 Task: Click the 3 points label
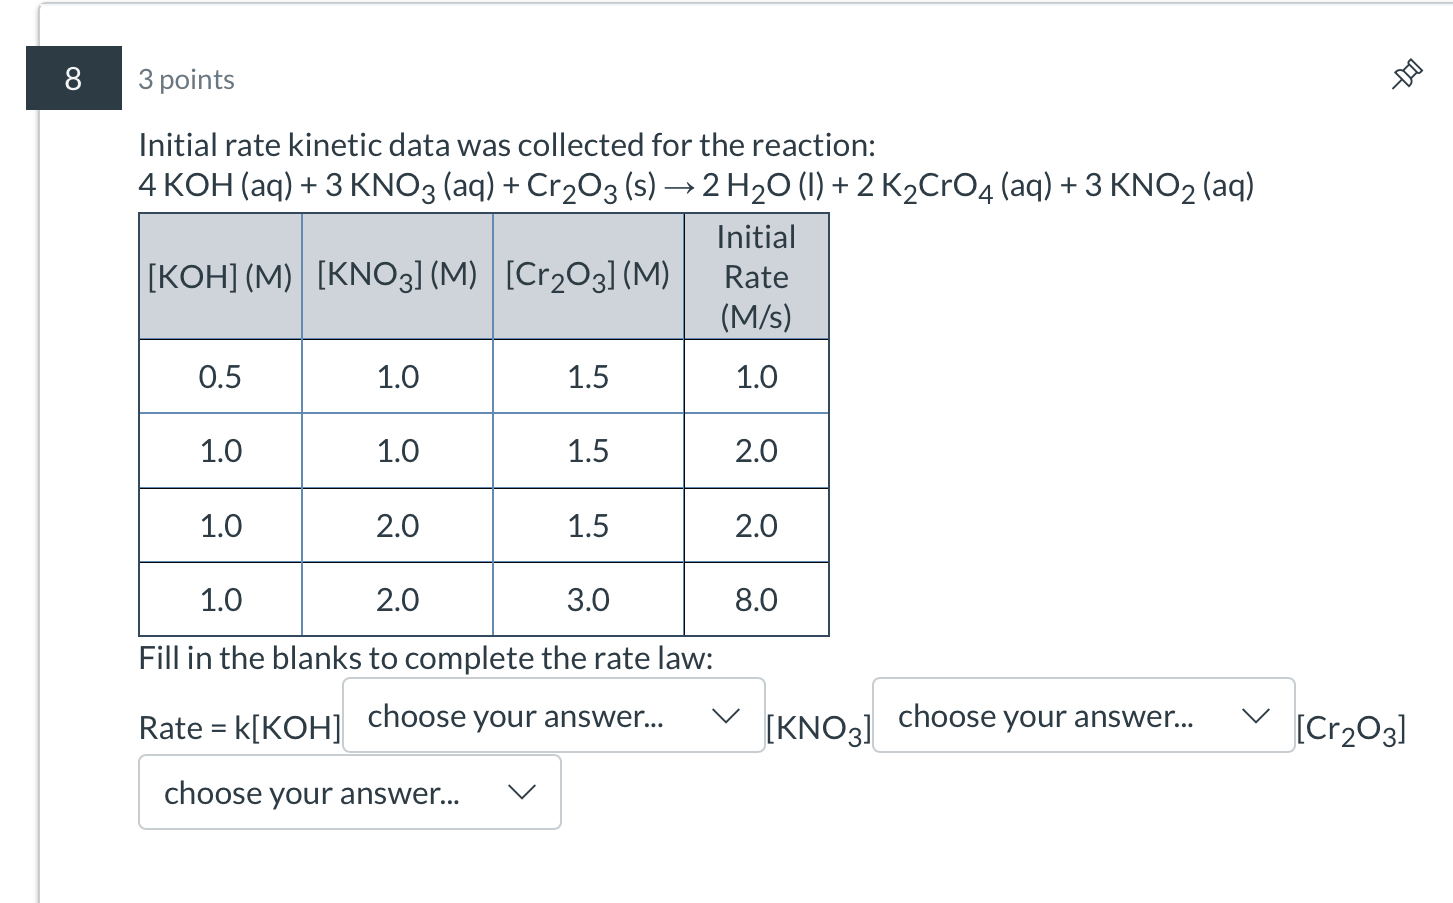(x=186, y=79)
